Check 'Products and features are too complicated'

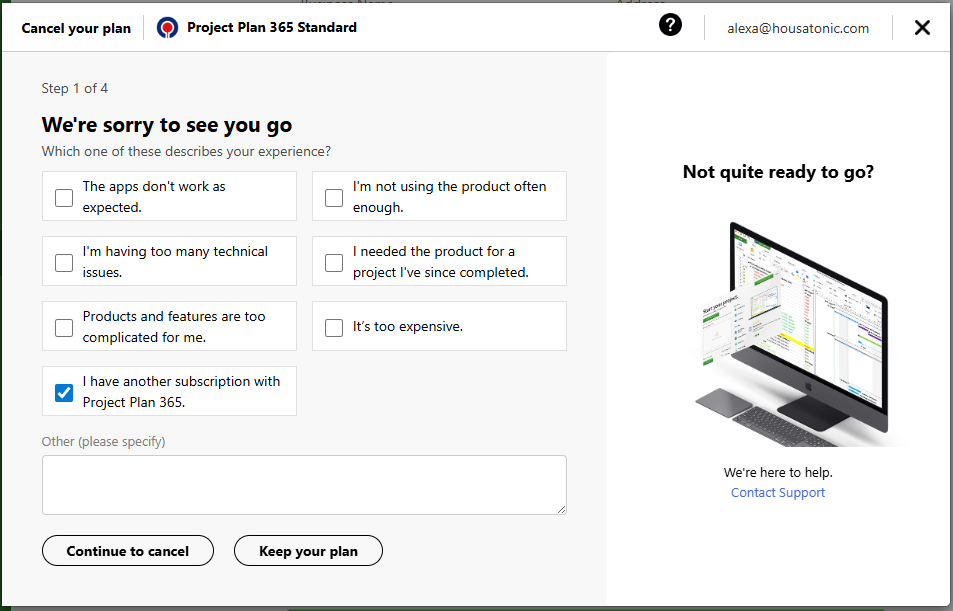click(64, 328)
